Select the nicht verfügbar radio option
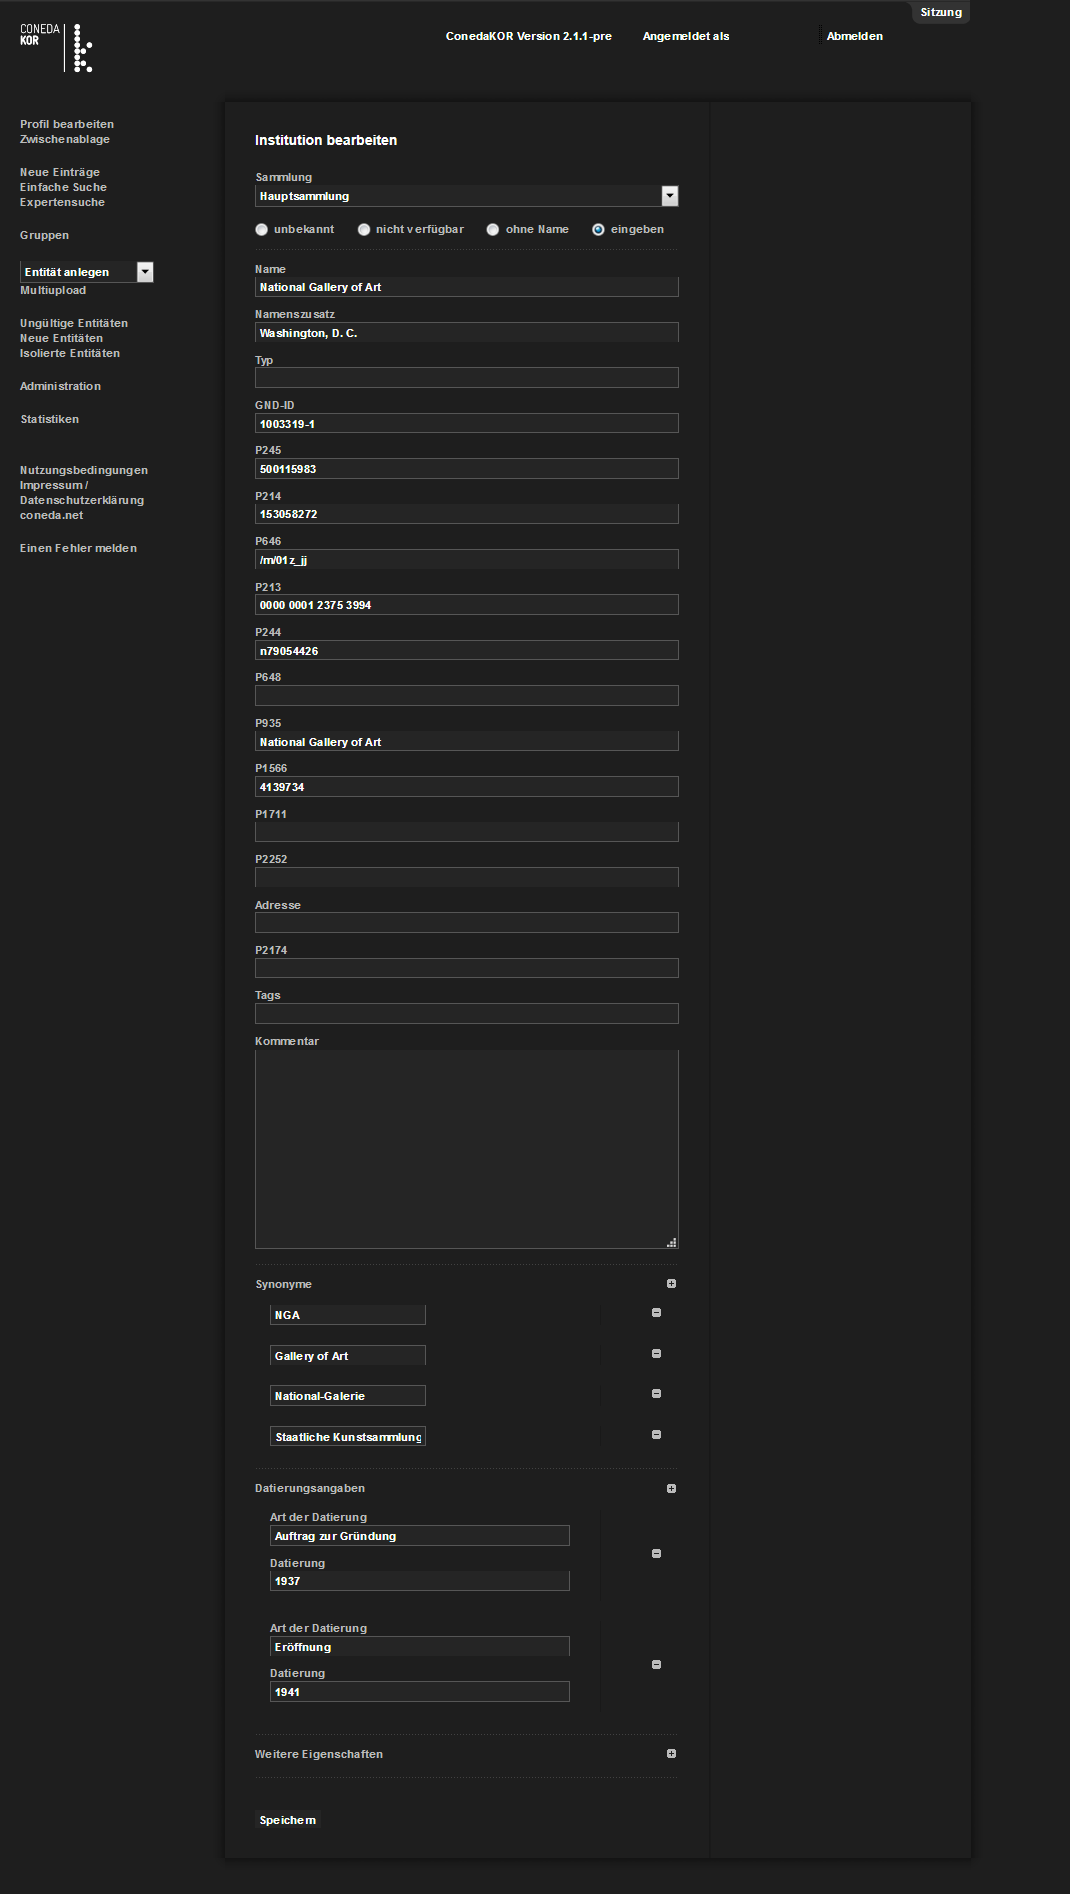This screenshot has width=1070, height=1894. 364,230
